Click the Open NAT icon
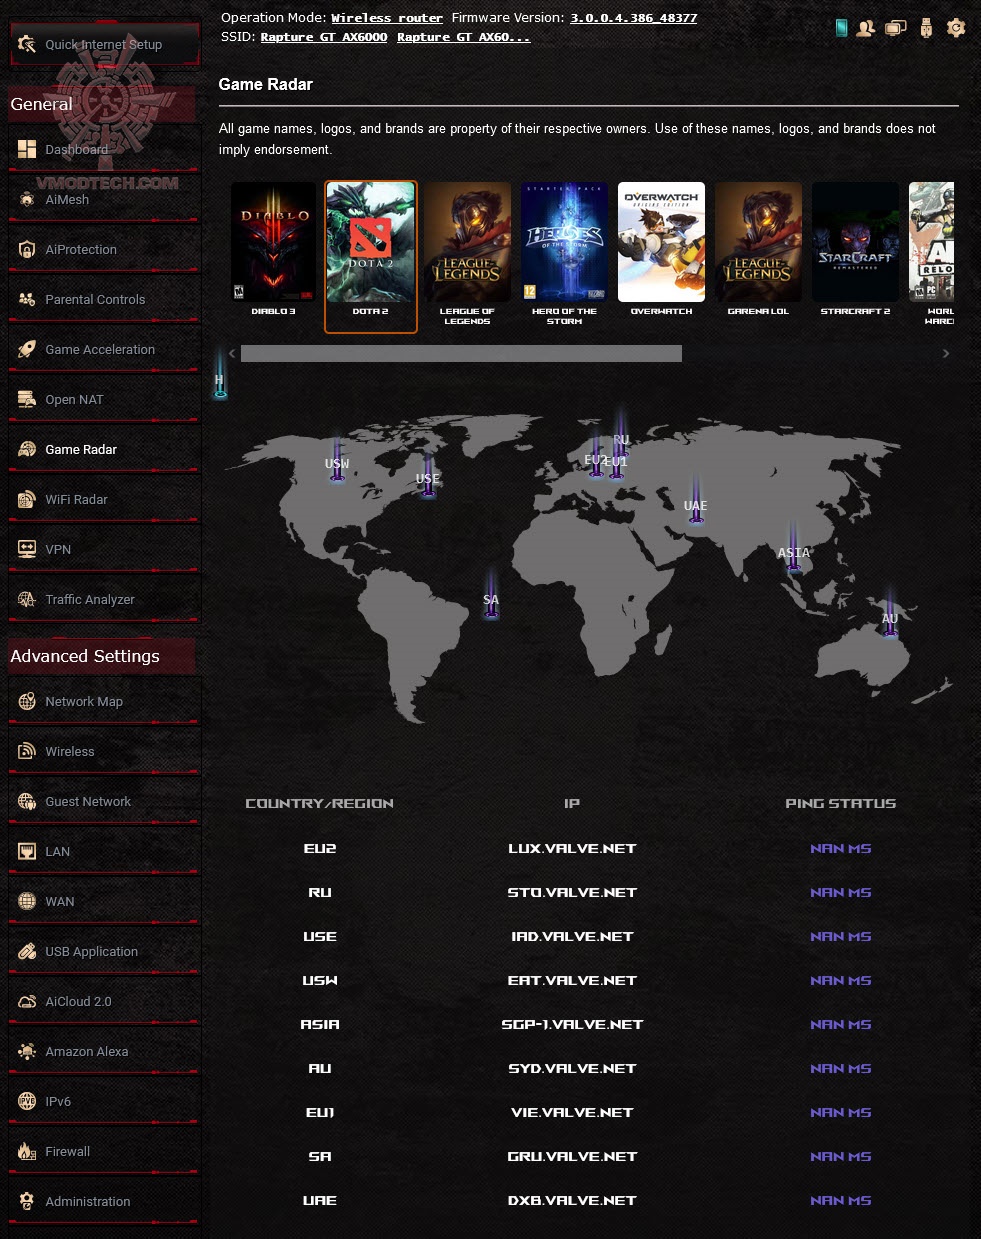The height and width of the screenshot is (1239, 981). pyautogui.click(x=27, y=400)
